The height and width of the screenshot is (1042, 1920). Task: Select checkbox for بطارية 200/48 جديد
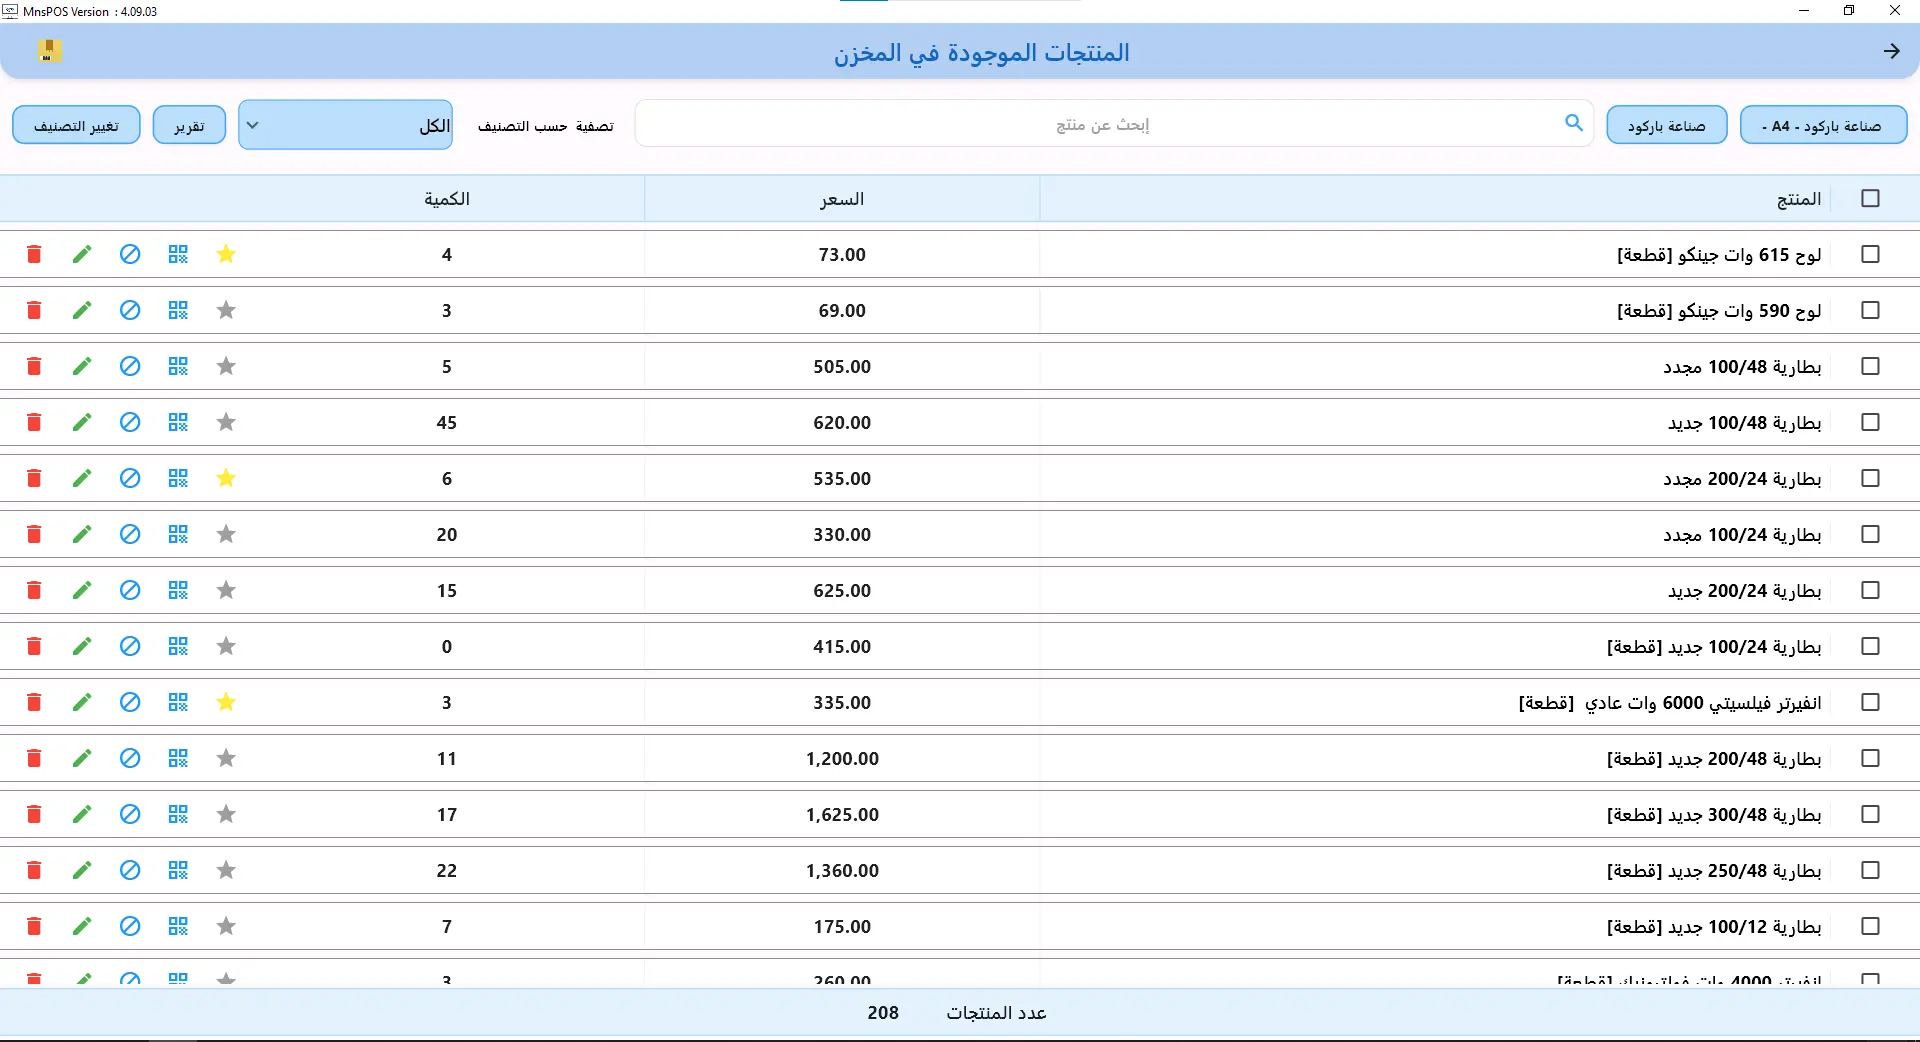(x=1868, y=758)
